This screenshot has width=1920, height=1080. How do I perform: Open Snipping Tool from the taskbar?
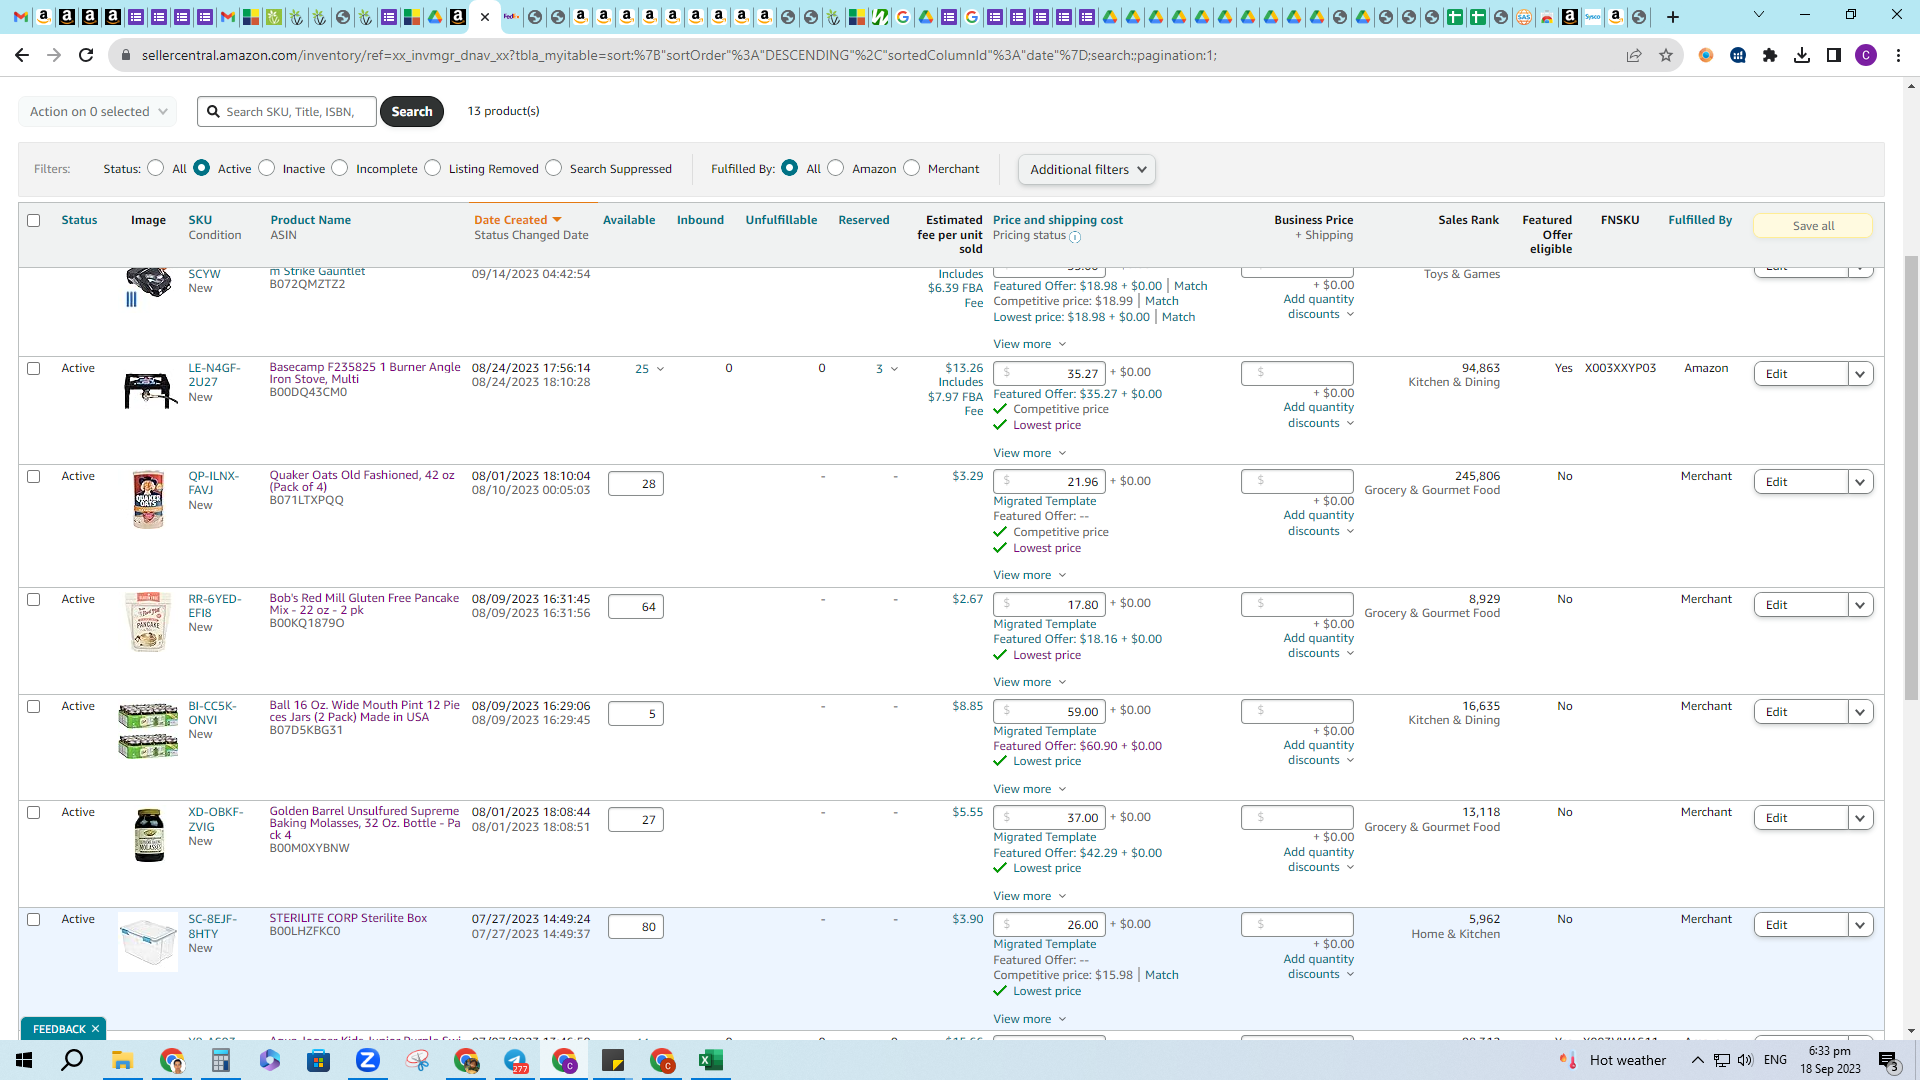click(x=417, y=1060)
